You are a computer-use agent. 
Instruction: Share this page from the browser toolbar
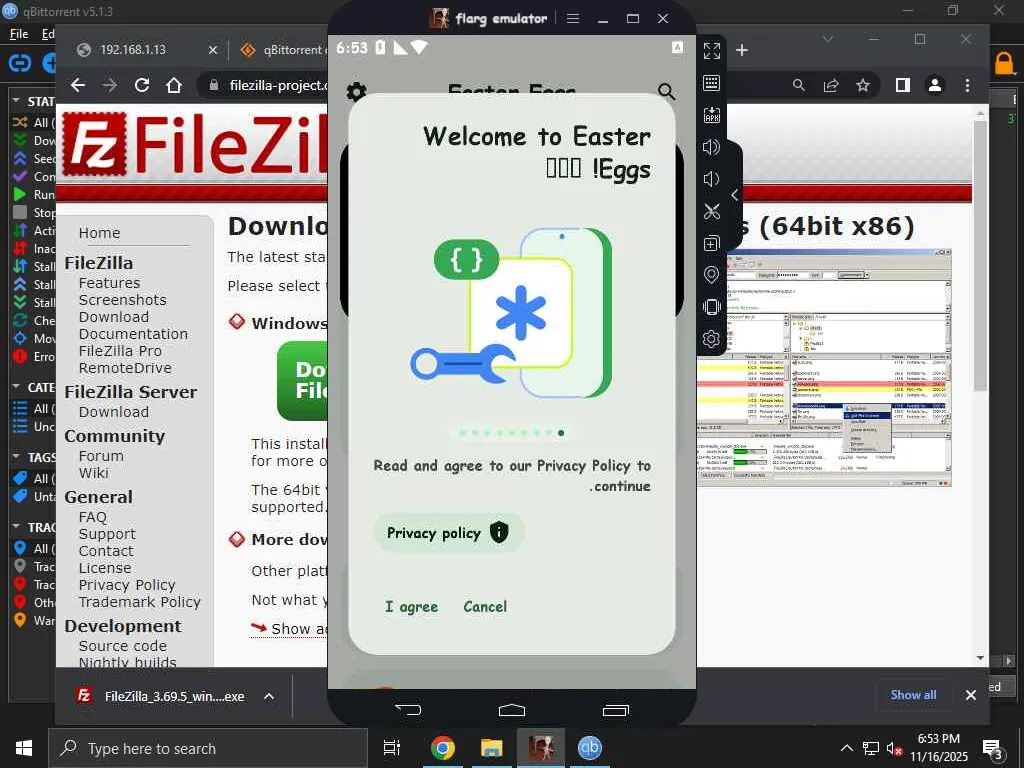831,85
